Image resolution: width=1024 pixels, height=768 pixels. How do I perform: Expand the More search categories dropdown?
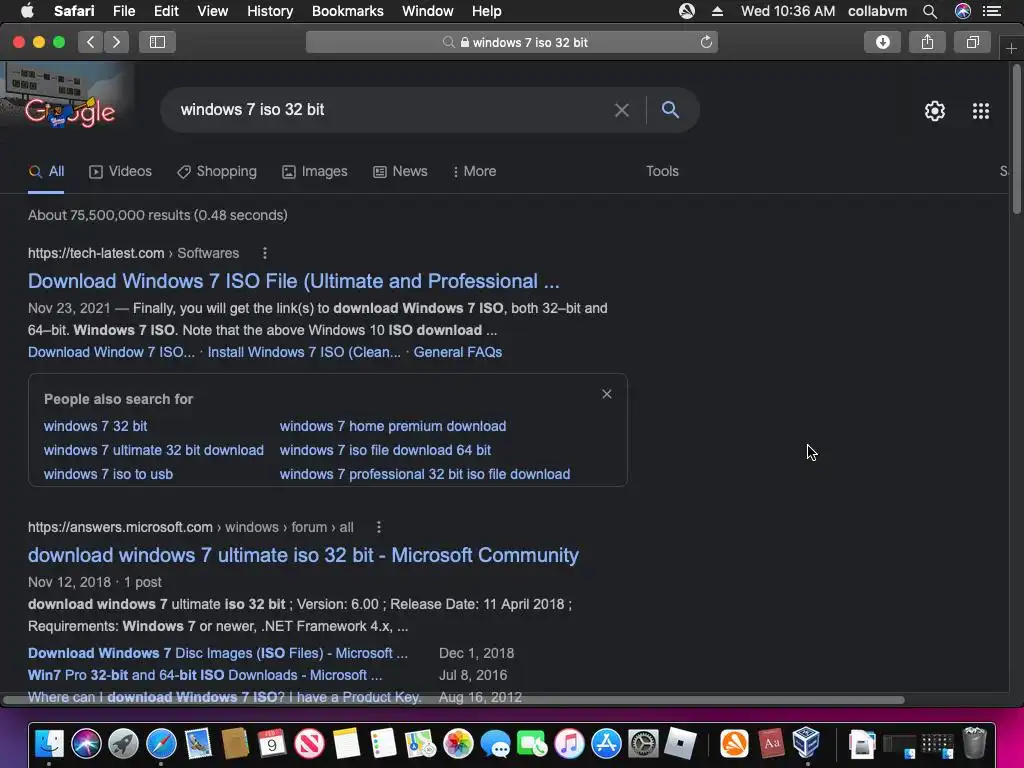474,171
